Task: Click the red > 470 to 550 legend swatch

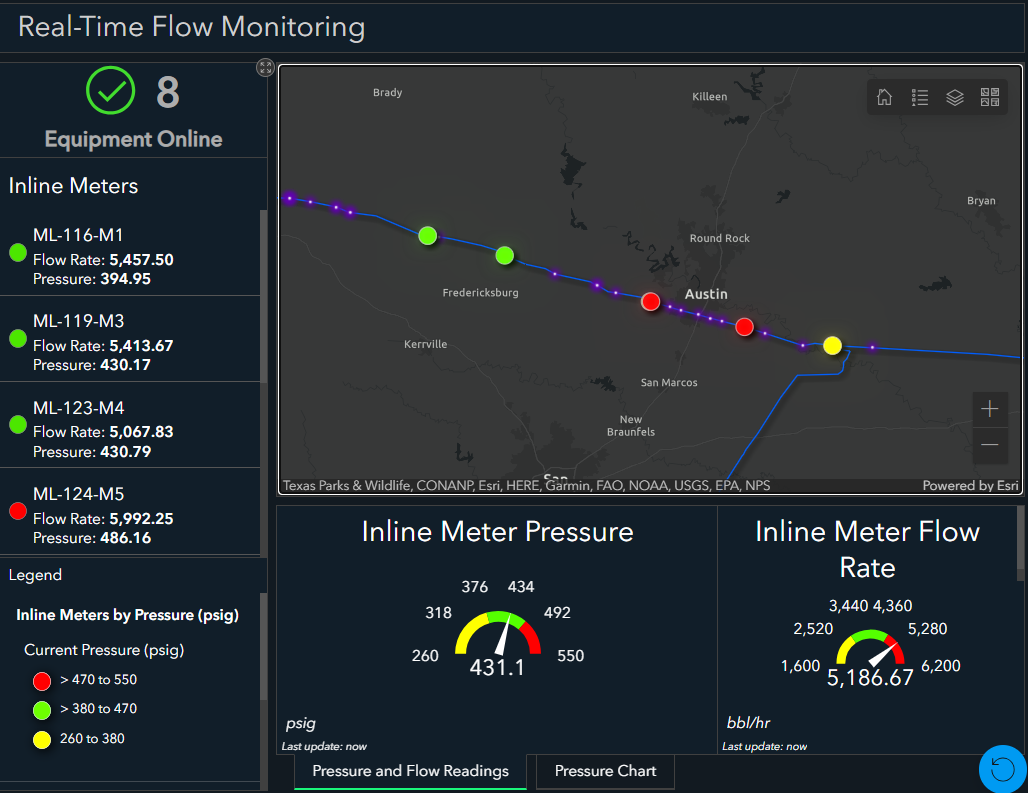Action: 42,681
